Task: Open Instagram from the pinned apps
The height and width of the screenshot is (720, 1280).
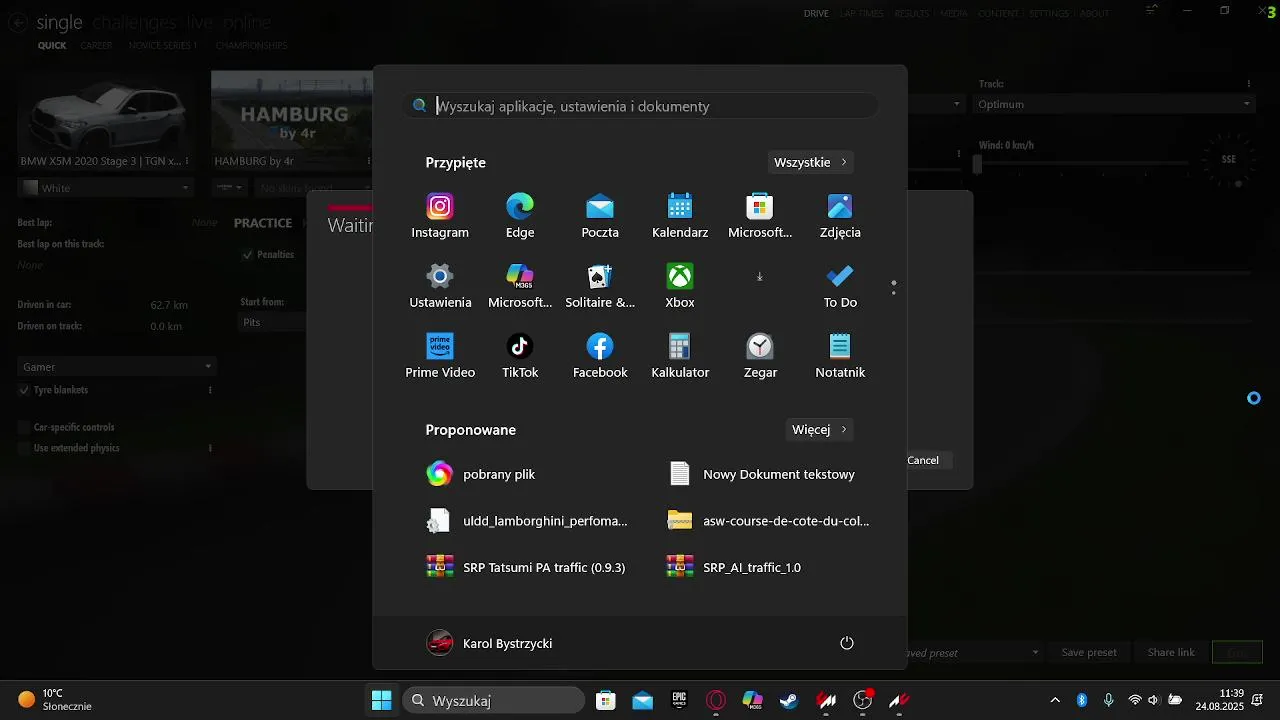Action: pyautogui.click(x=440, y=216)
